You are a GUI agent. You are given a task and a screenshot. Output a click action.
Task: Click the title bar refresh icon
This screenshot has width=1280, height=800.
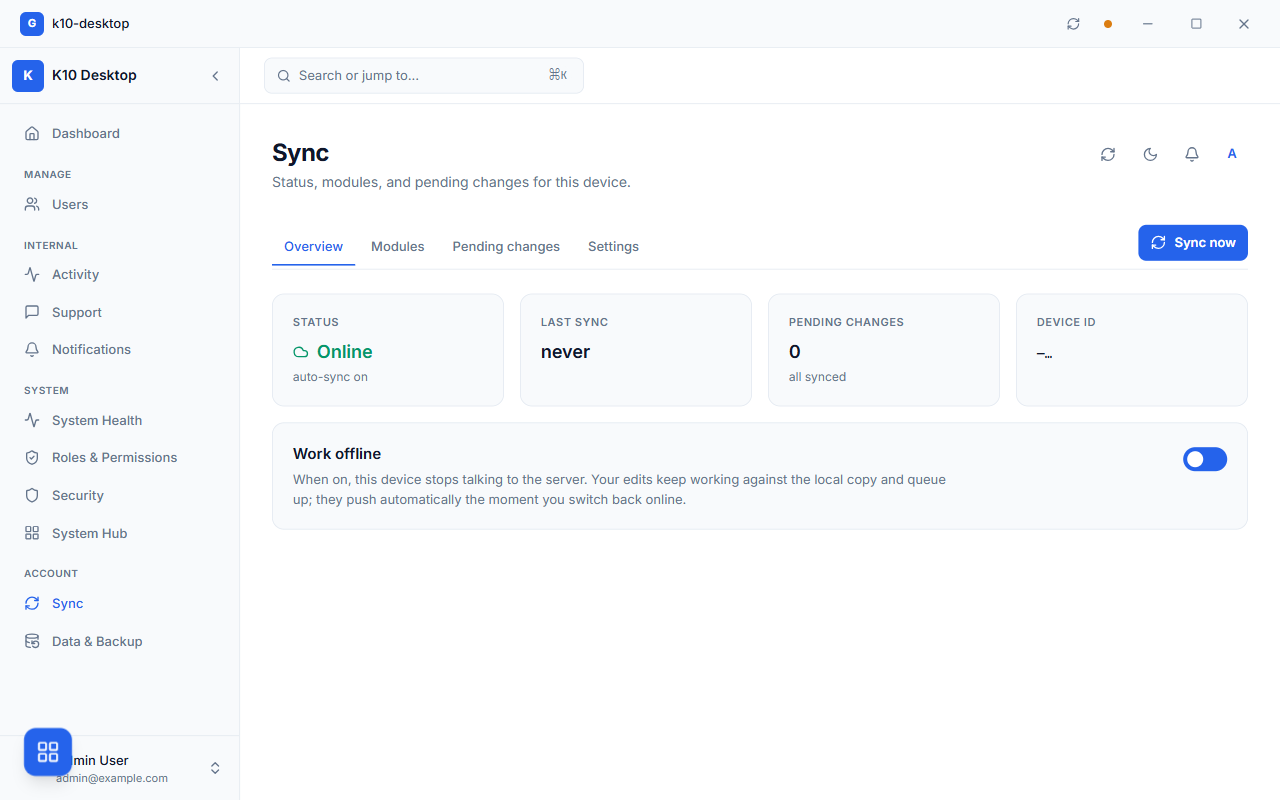click(x=1073, y=24)
